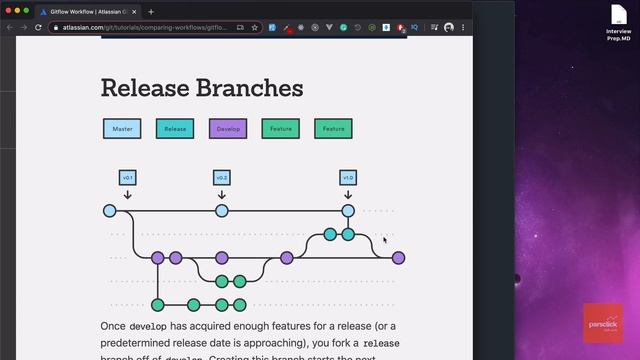The image size is (640, 360).
Task: Click the master commit node under v0.2
Action: (222, 211)
